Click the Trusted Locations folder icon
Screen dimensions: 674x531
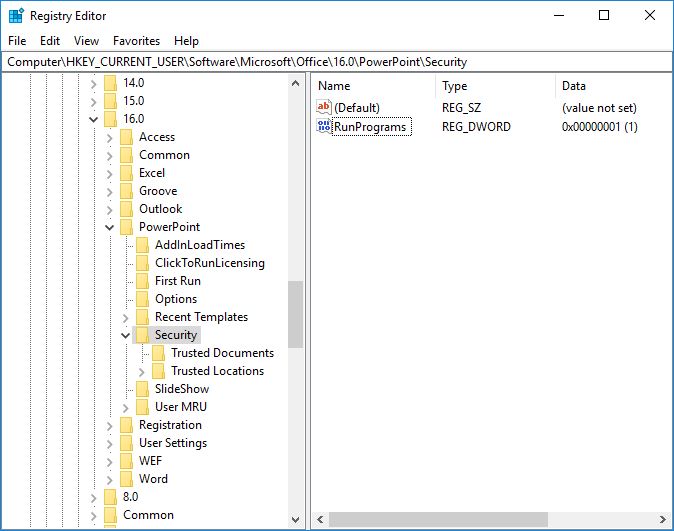coord(158,371)
